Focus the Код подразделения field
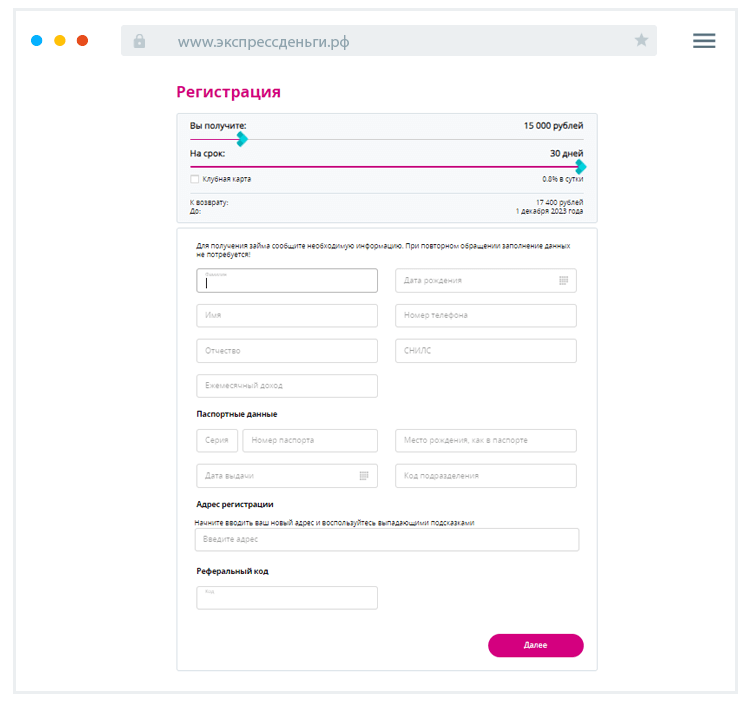Image resolution: width=751 pixels, height=709 pixels. pos(486,476)
